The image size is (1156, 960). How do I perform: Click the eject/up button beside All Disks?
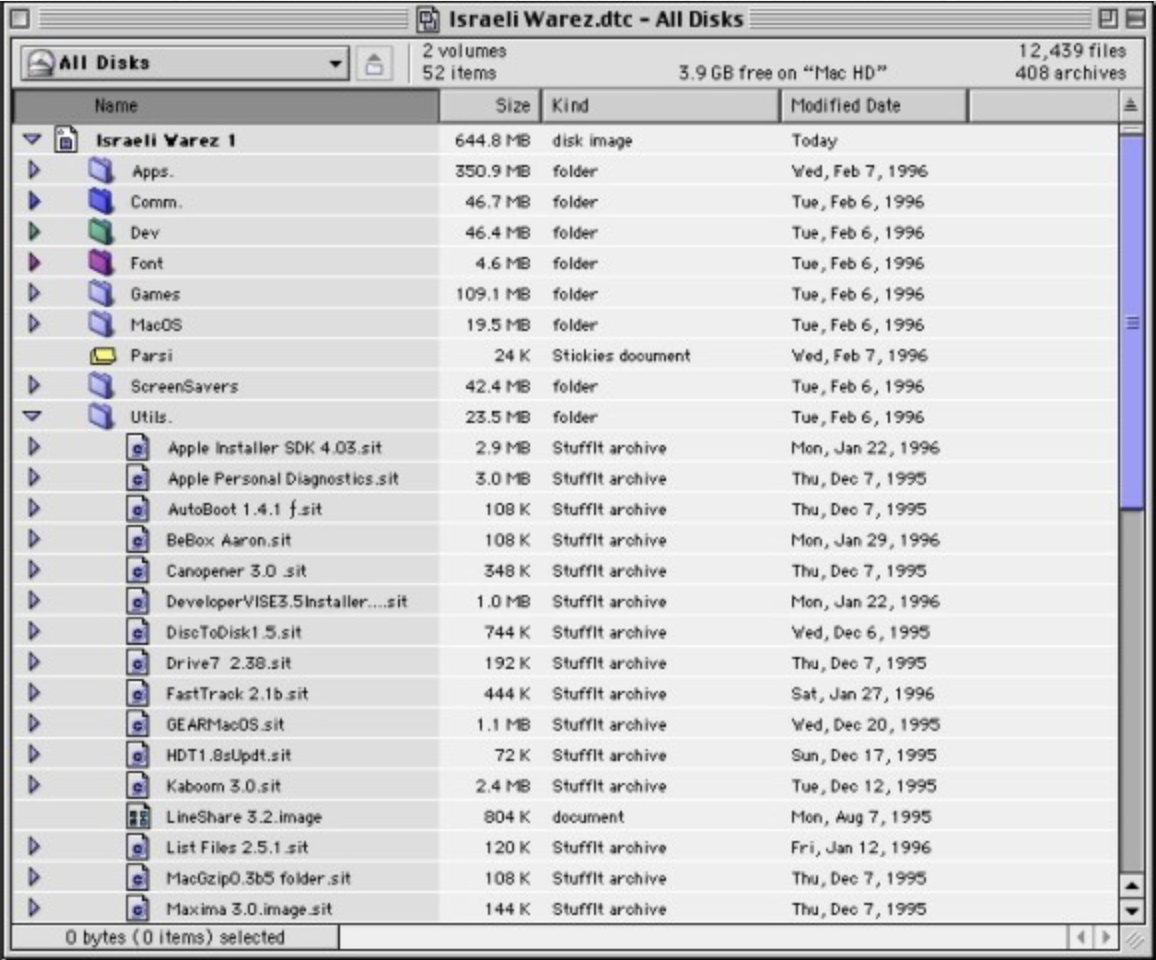[x=375, y=63]
